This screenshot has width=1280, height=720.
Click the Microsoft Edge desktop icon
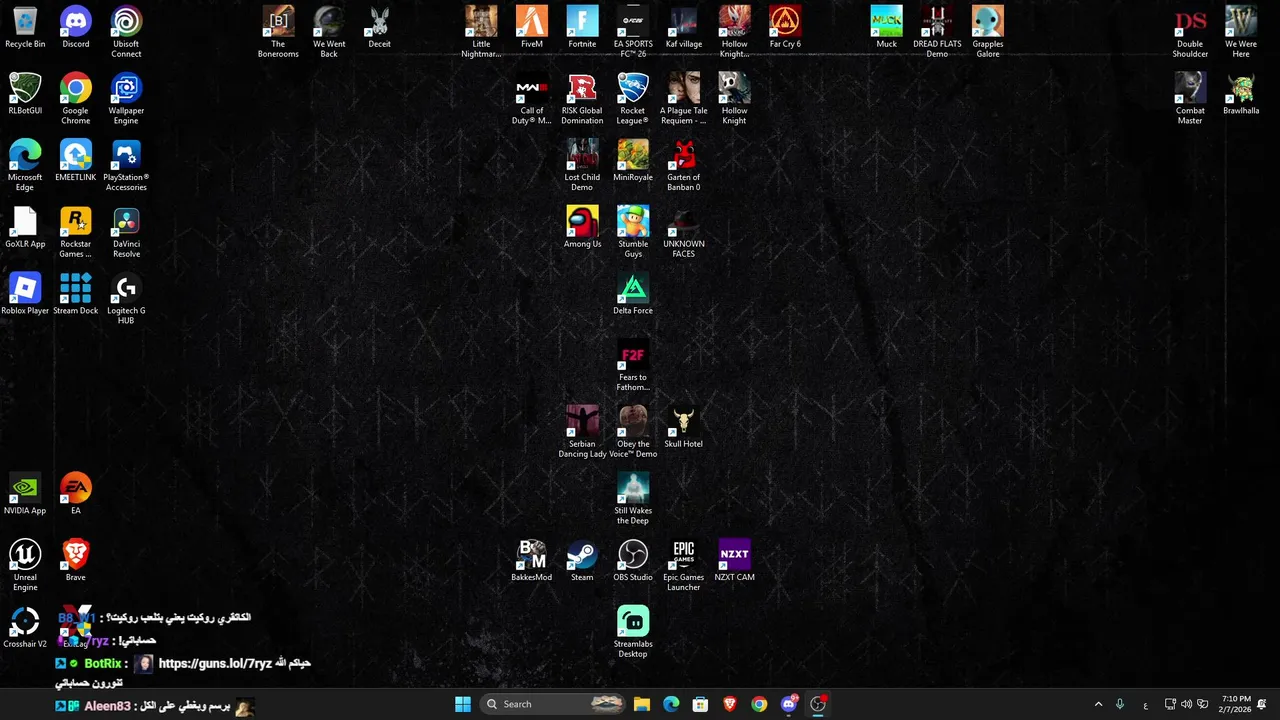point(25,165)
